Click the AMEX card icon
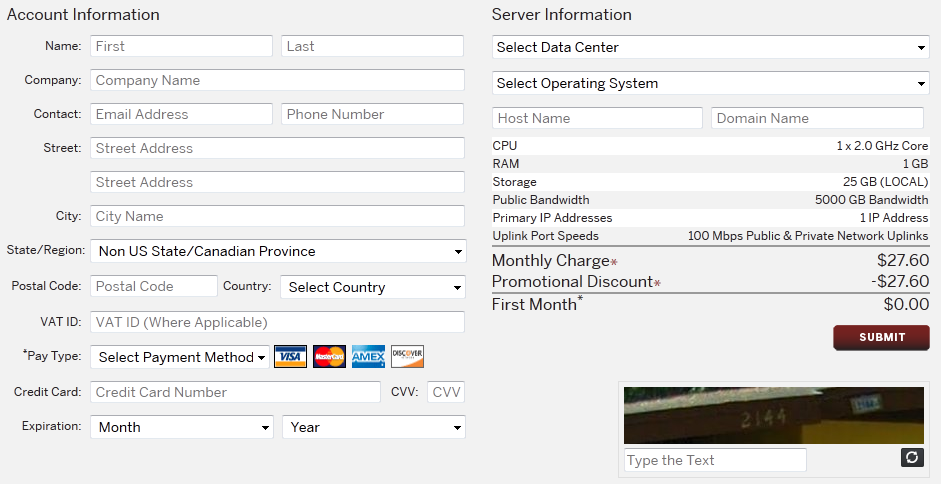The height and width of the screenshot is (484, 941). pos(368,357)
